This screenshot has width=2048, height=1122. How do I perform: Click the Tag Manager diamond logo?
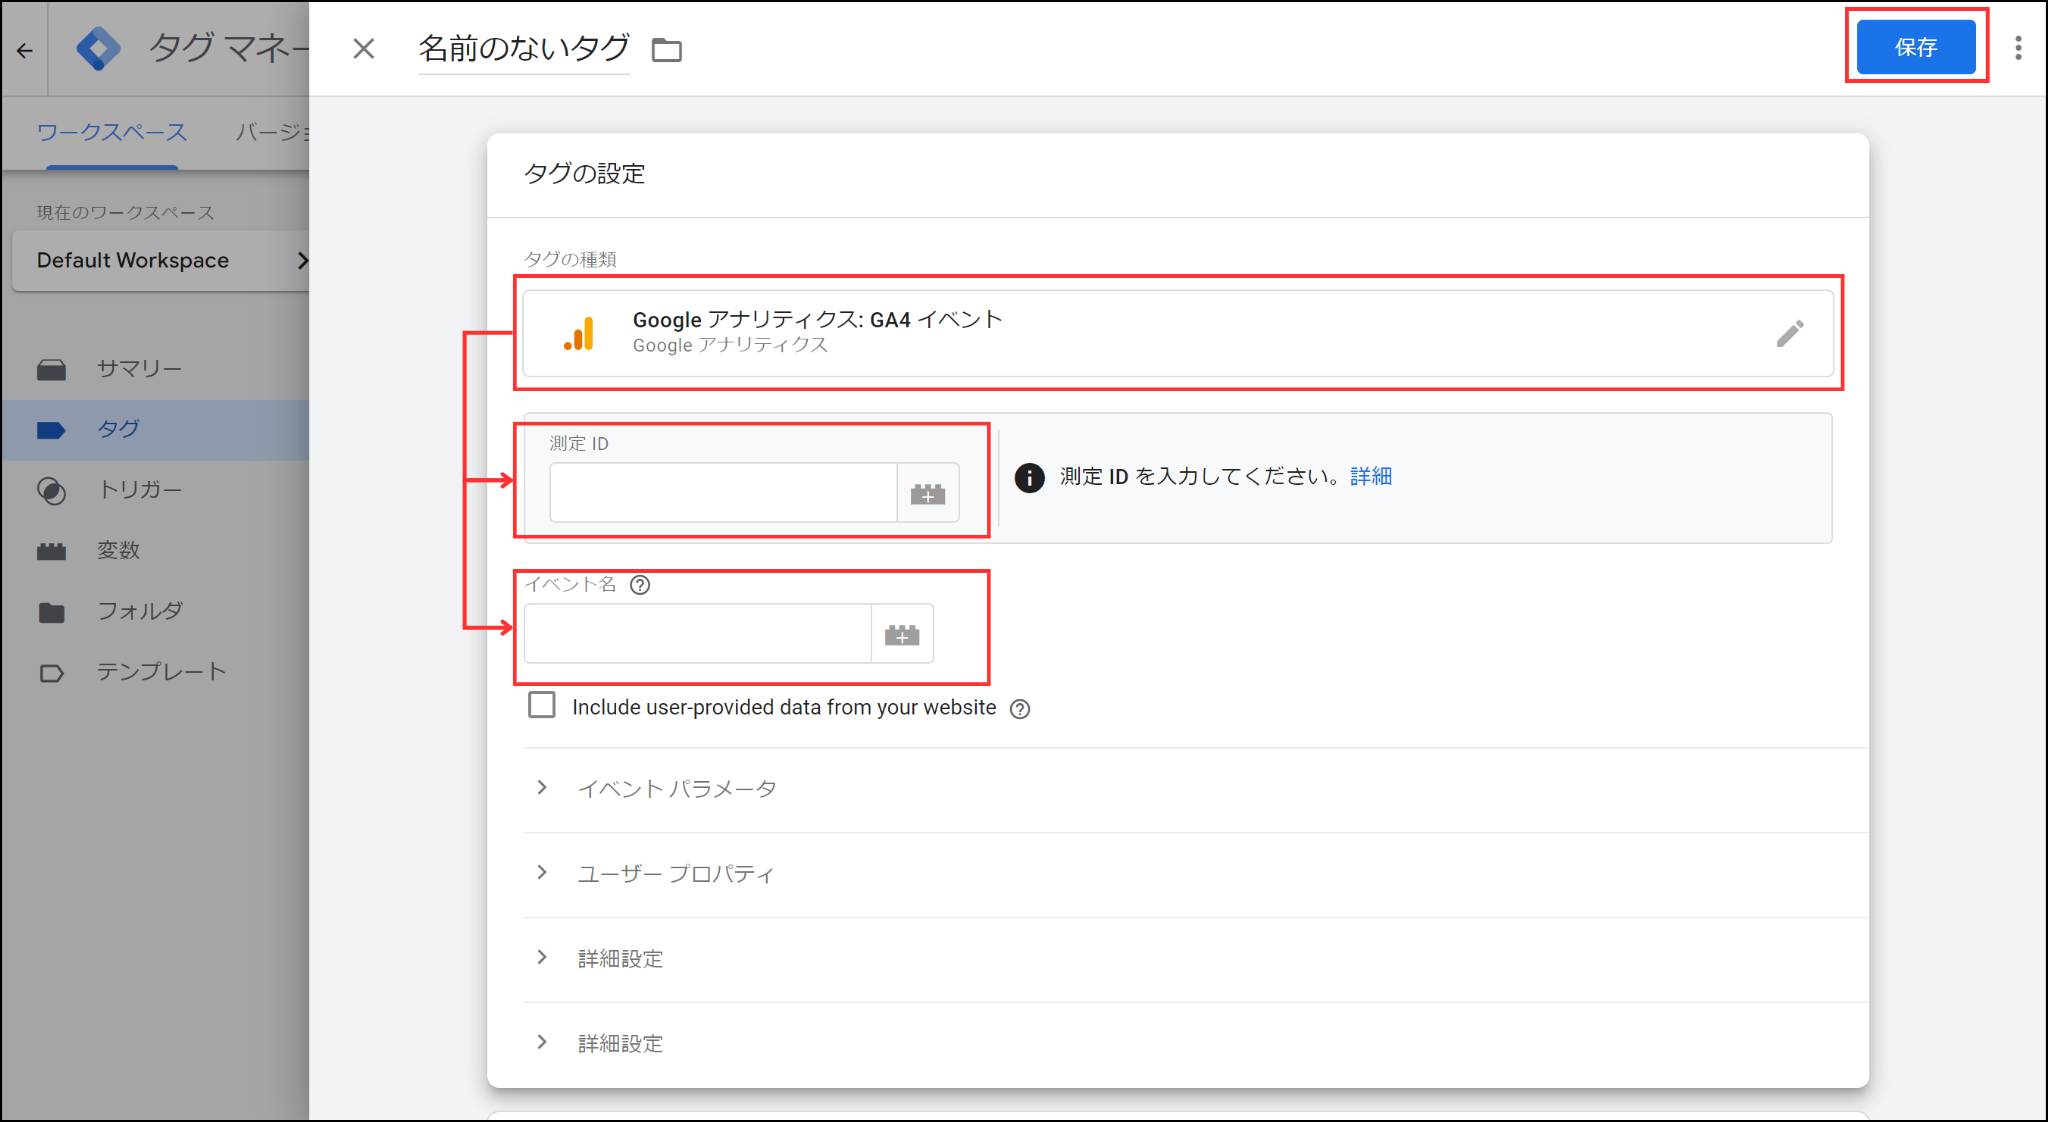[98, 48]
